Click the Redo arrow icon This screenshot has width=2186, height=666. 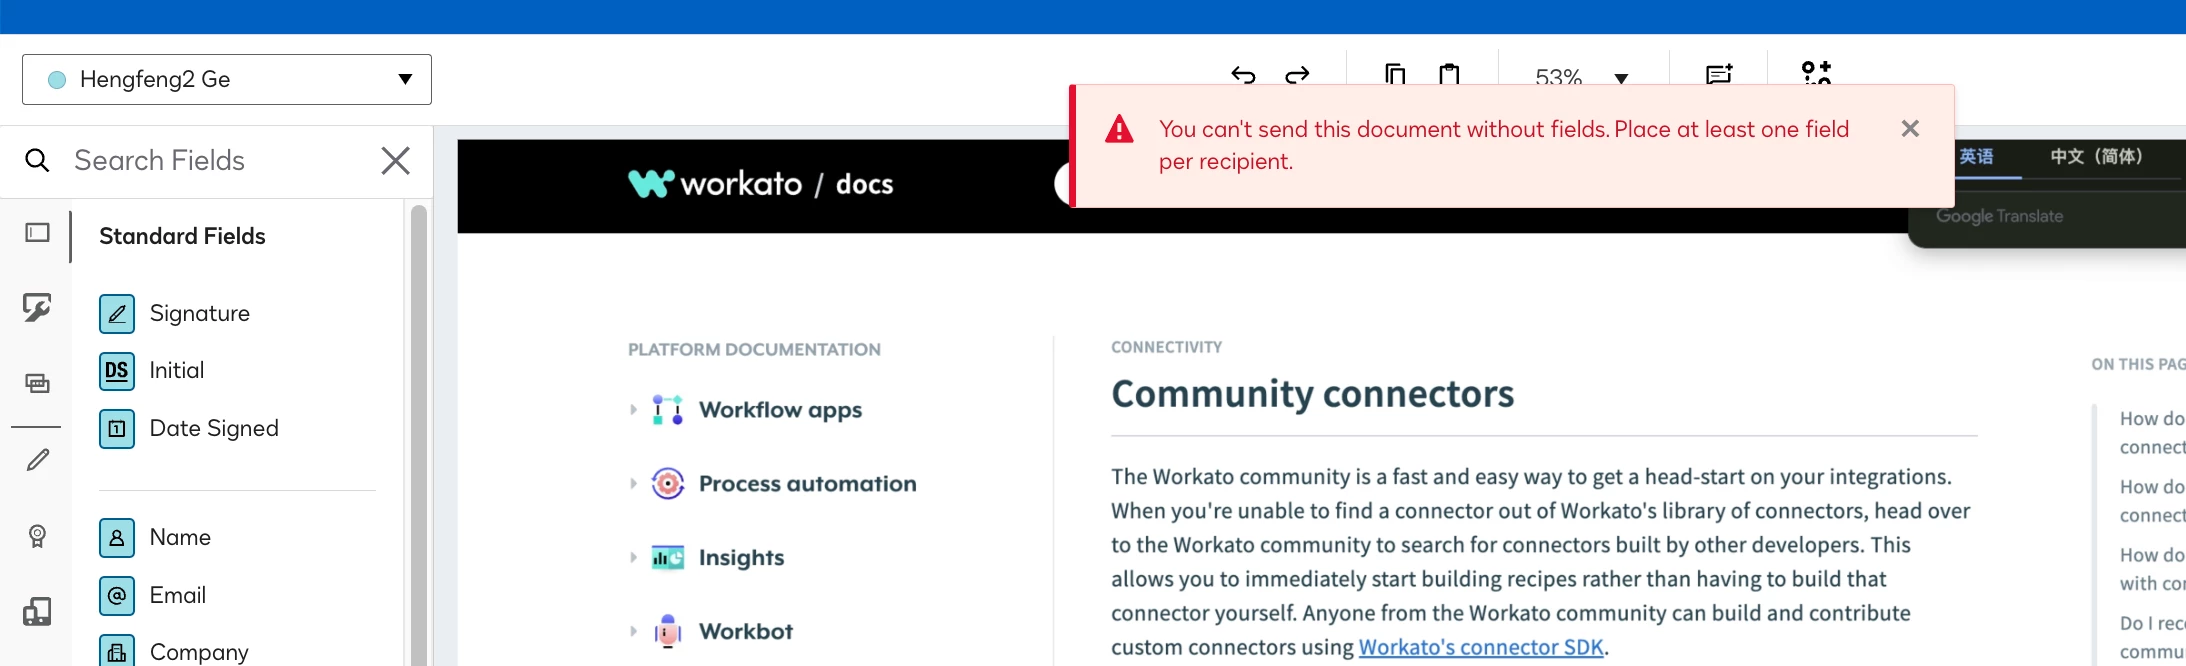1297,75
